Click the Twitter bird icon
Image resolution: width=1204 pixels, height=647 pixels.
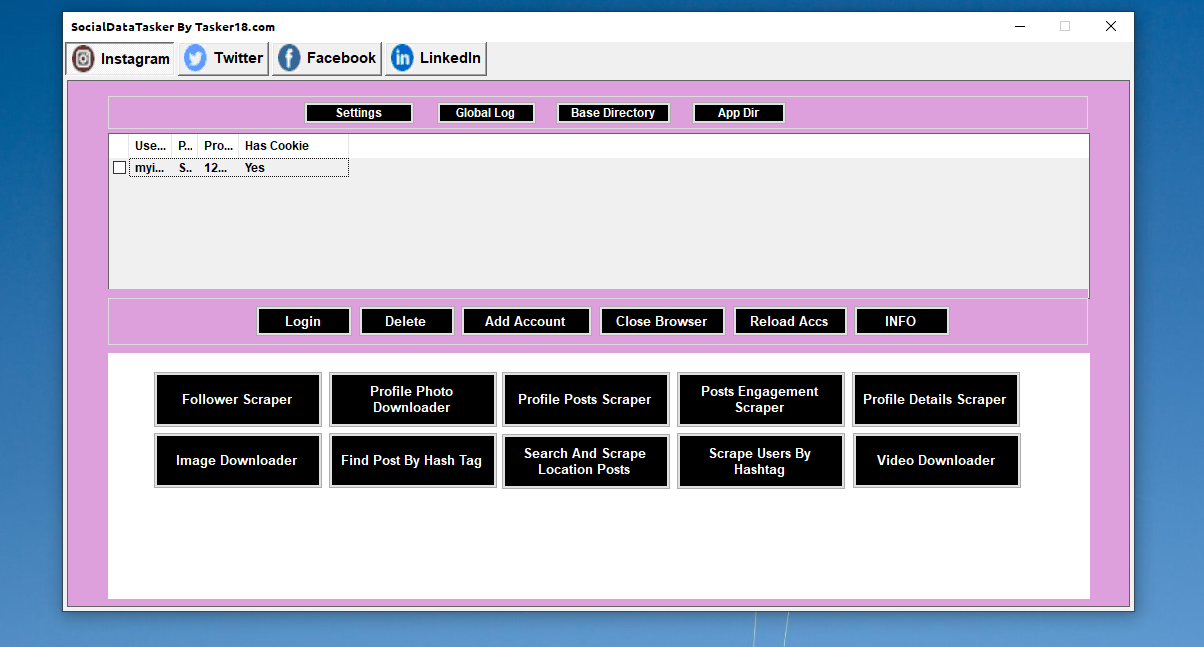pos(196,58)
